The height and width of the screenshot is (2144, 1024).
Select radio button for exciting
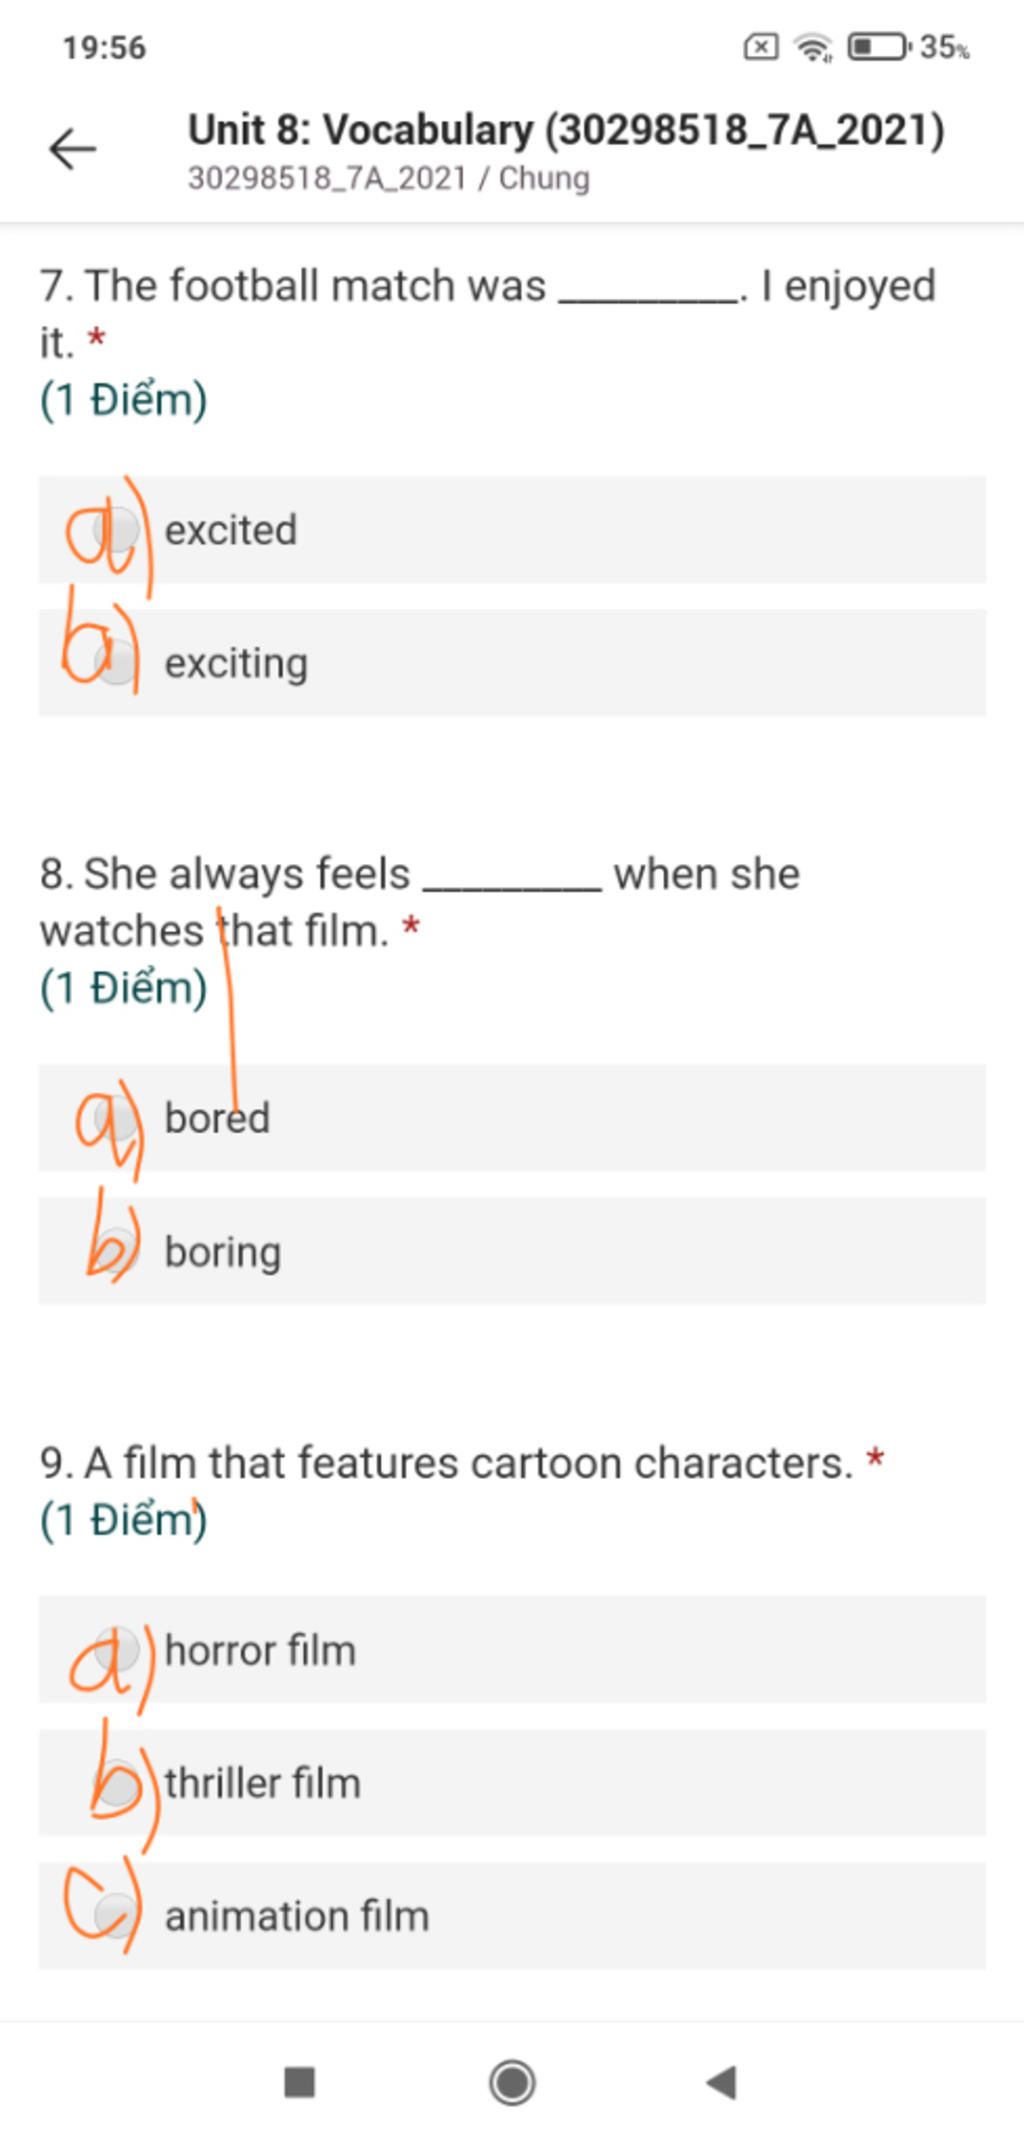116,663
